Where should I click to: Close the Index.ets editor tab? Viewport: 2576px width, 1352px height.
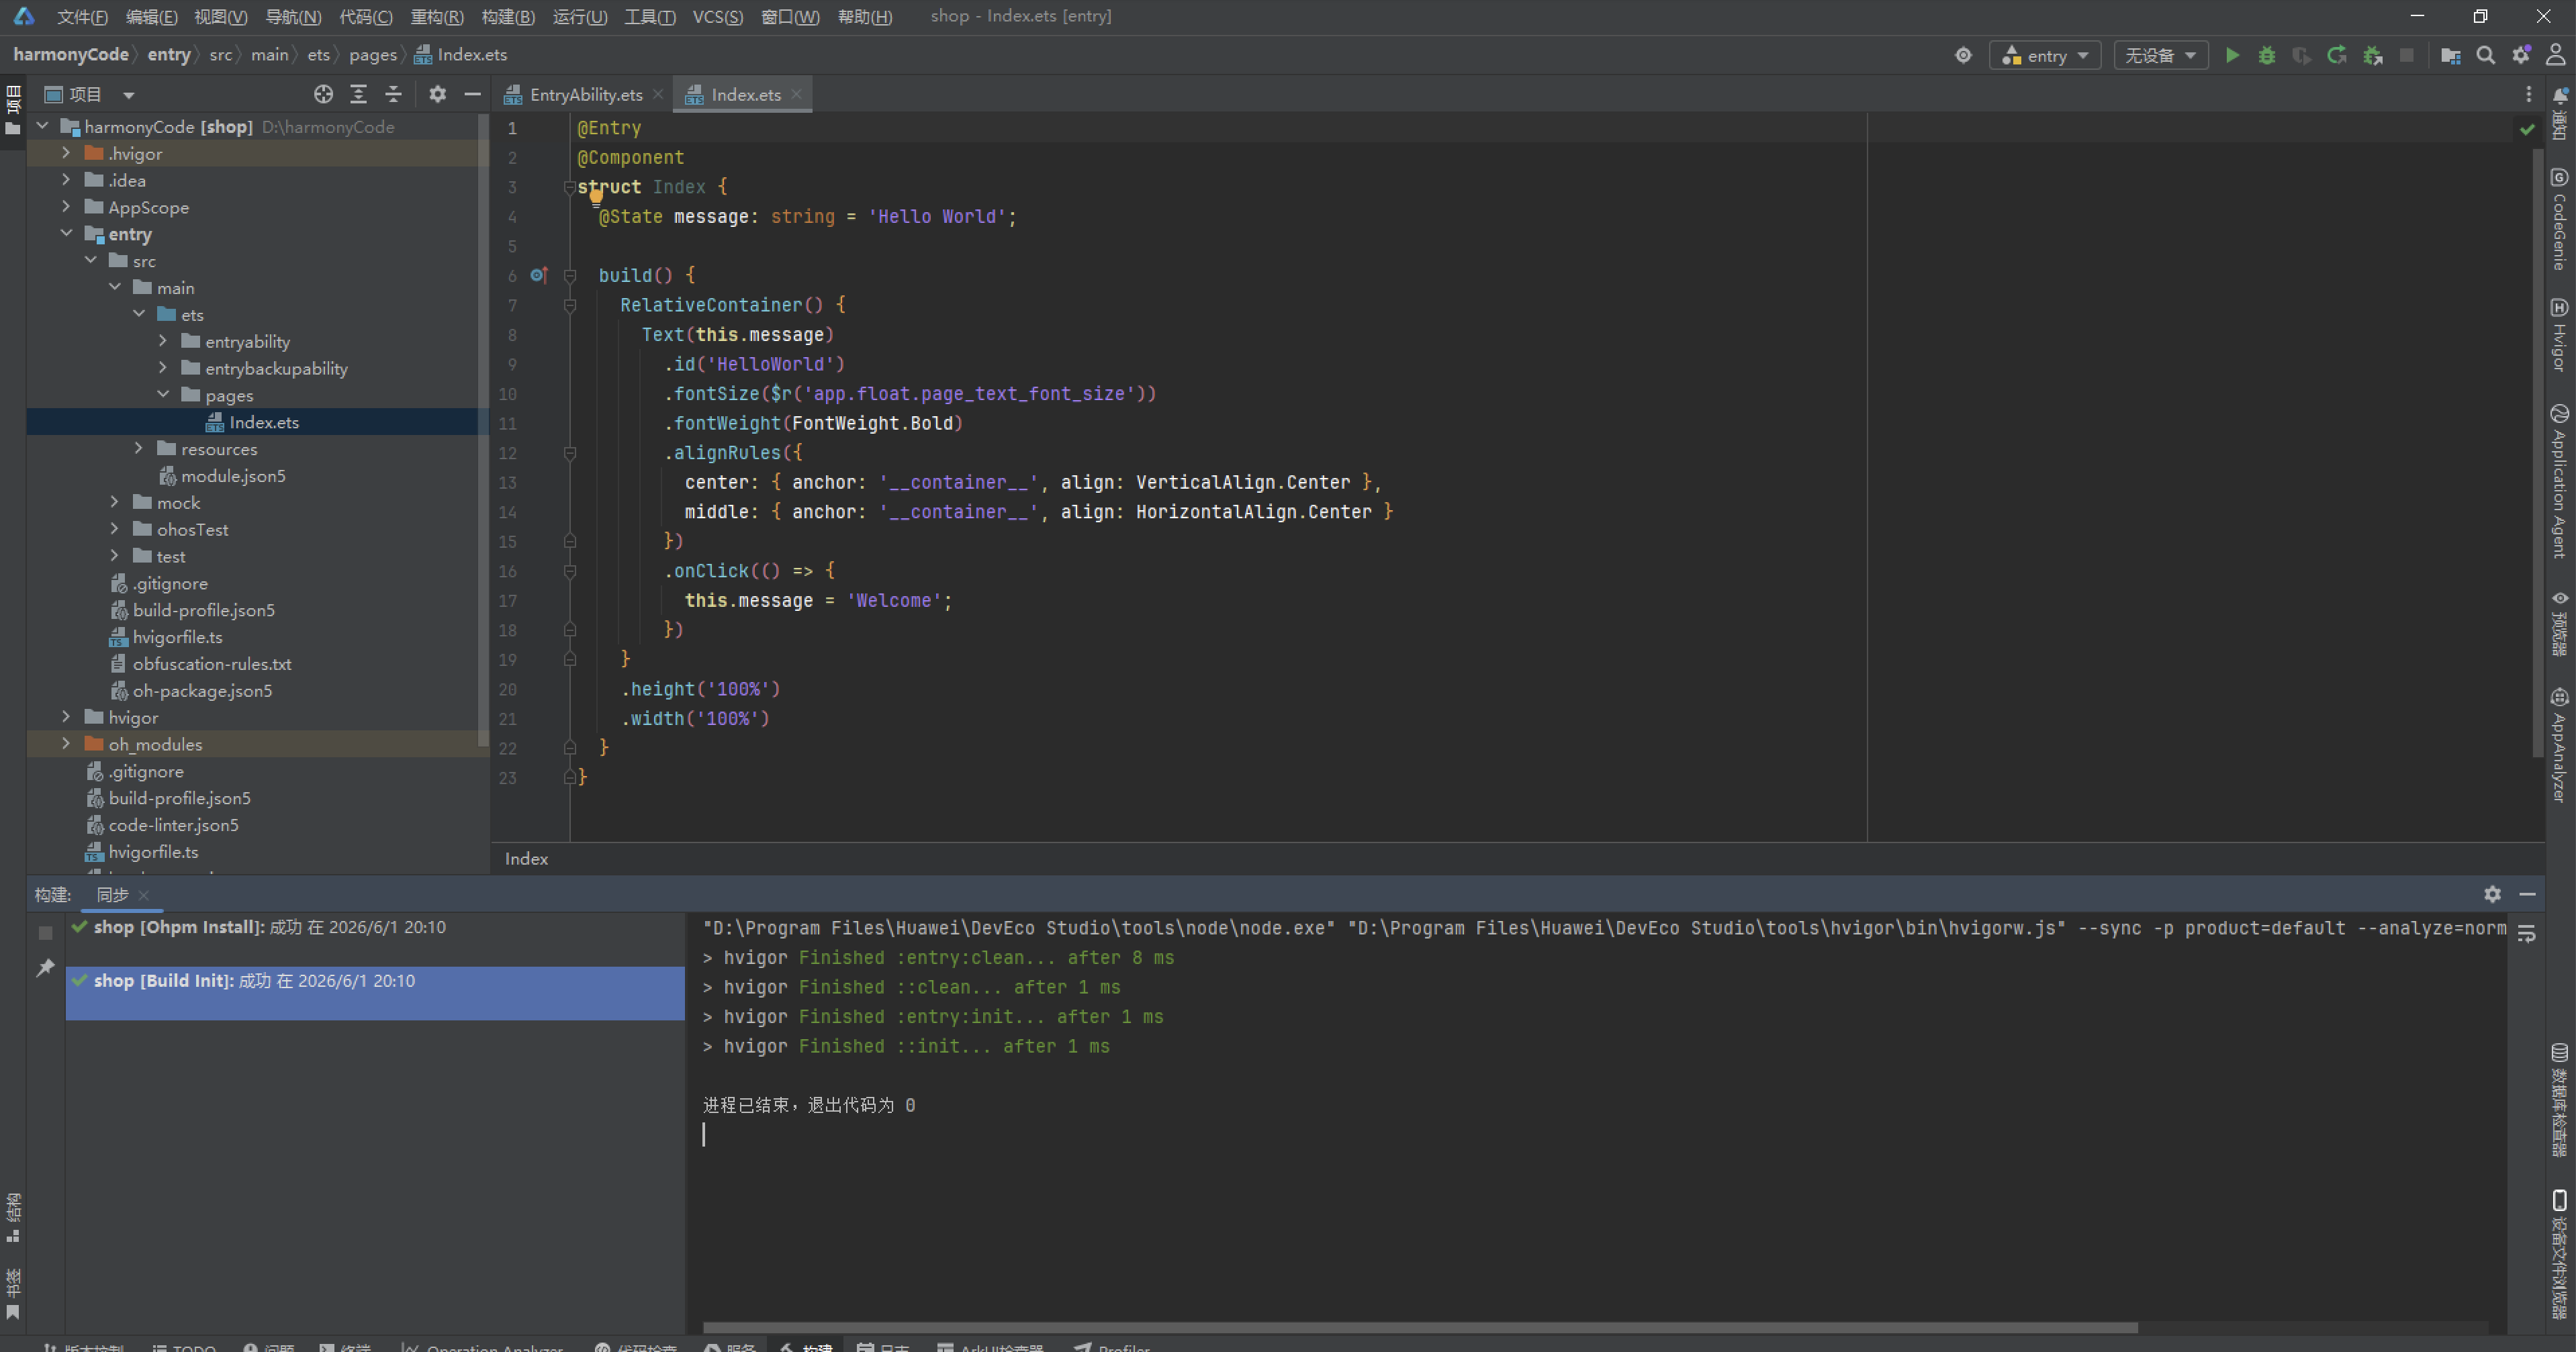[796, 94]
